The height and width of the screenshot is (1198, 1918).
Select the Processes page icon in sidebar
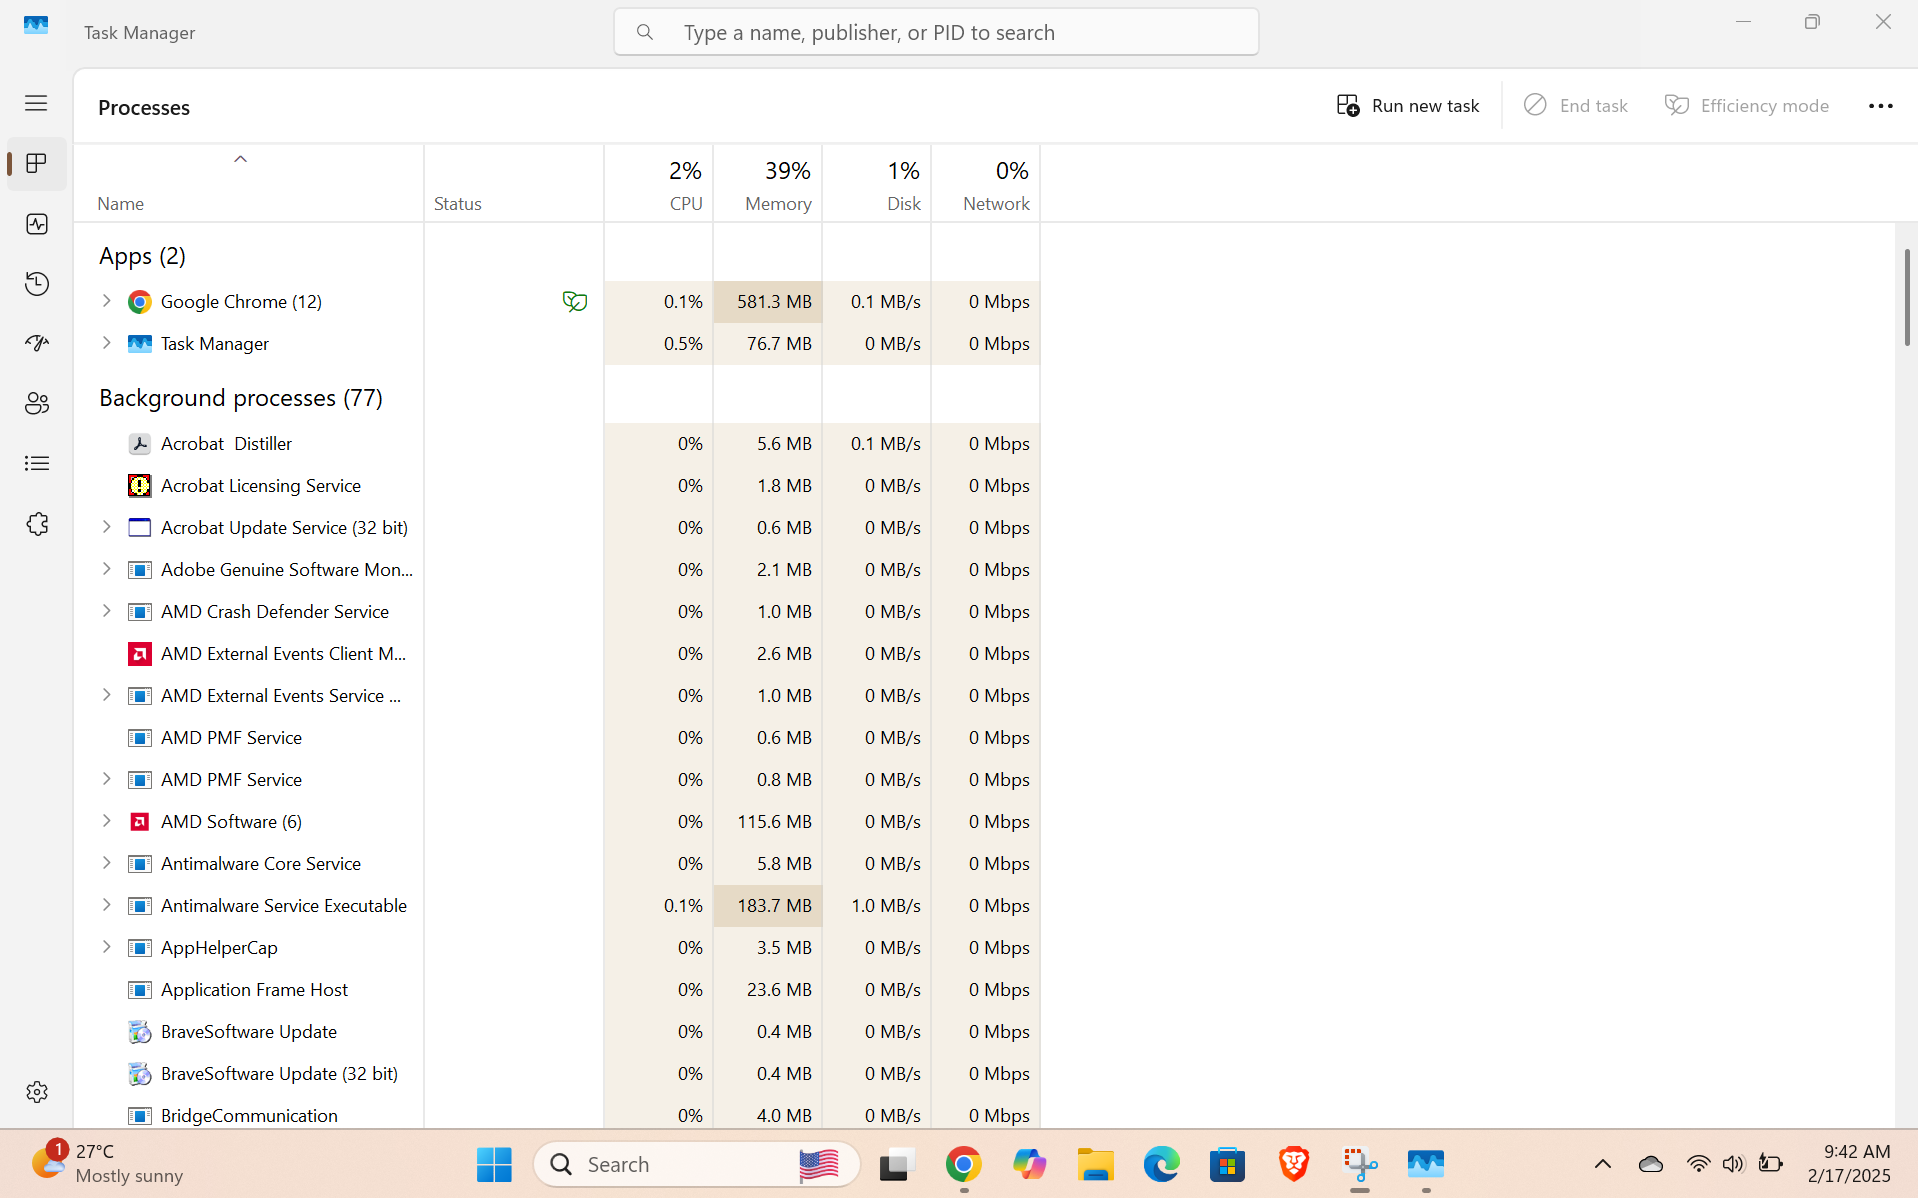click(37, 164)
